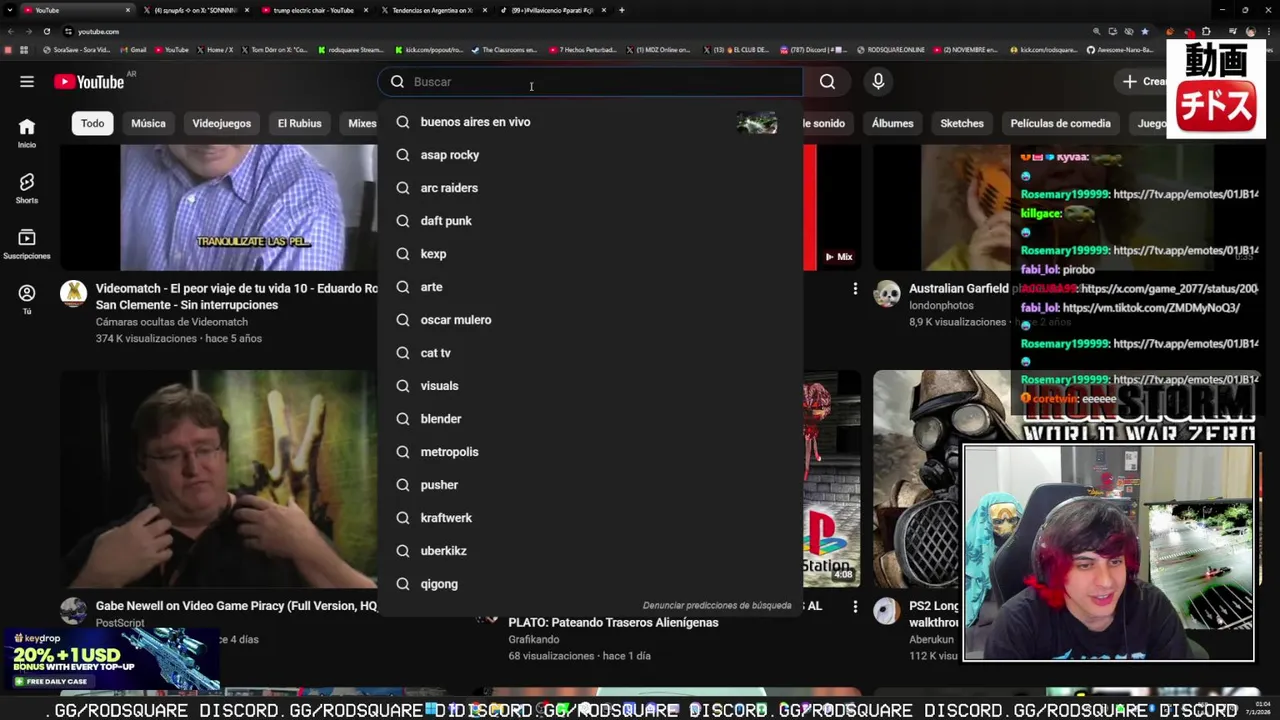This screenshot has width=1280, height=720.
Task: Select the Música filter chip
Action: (148, 123)
